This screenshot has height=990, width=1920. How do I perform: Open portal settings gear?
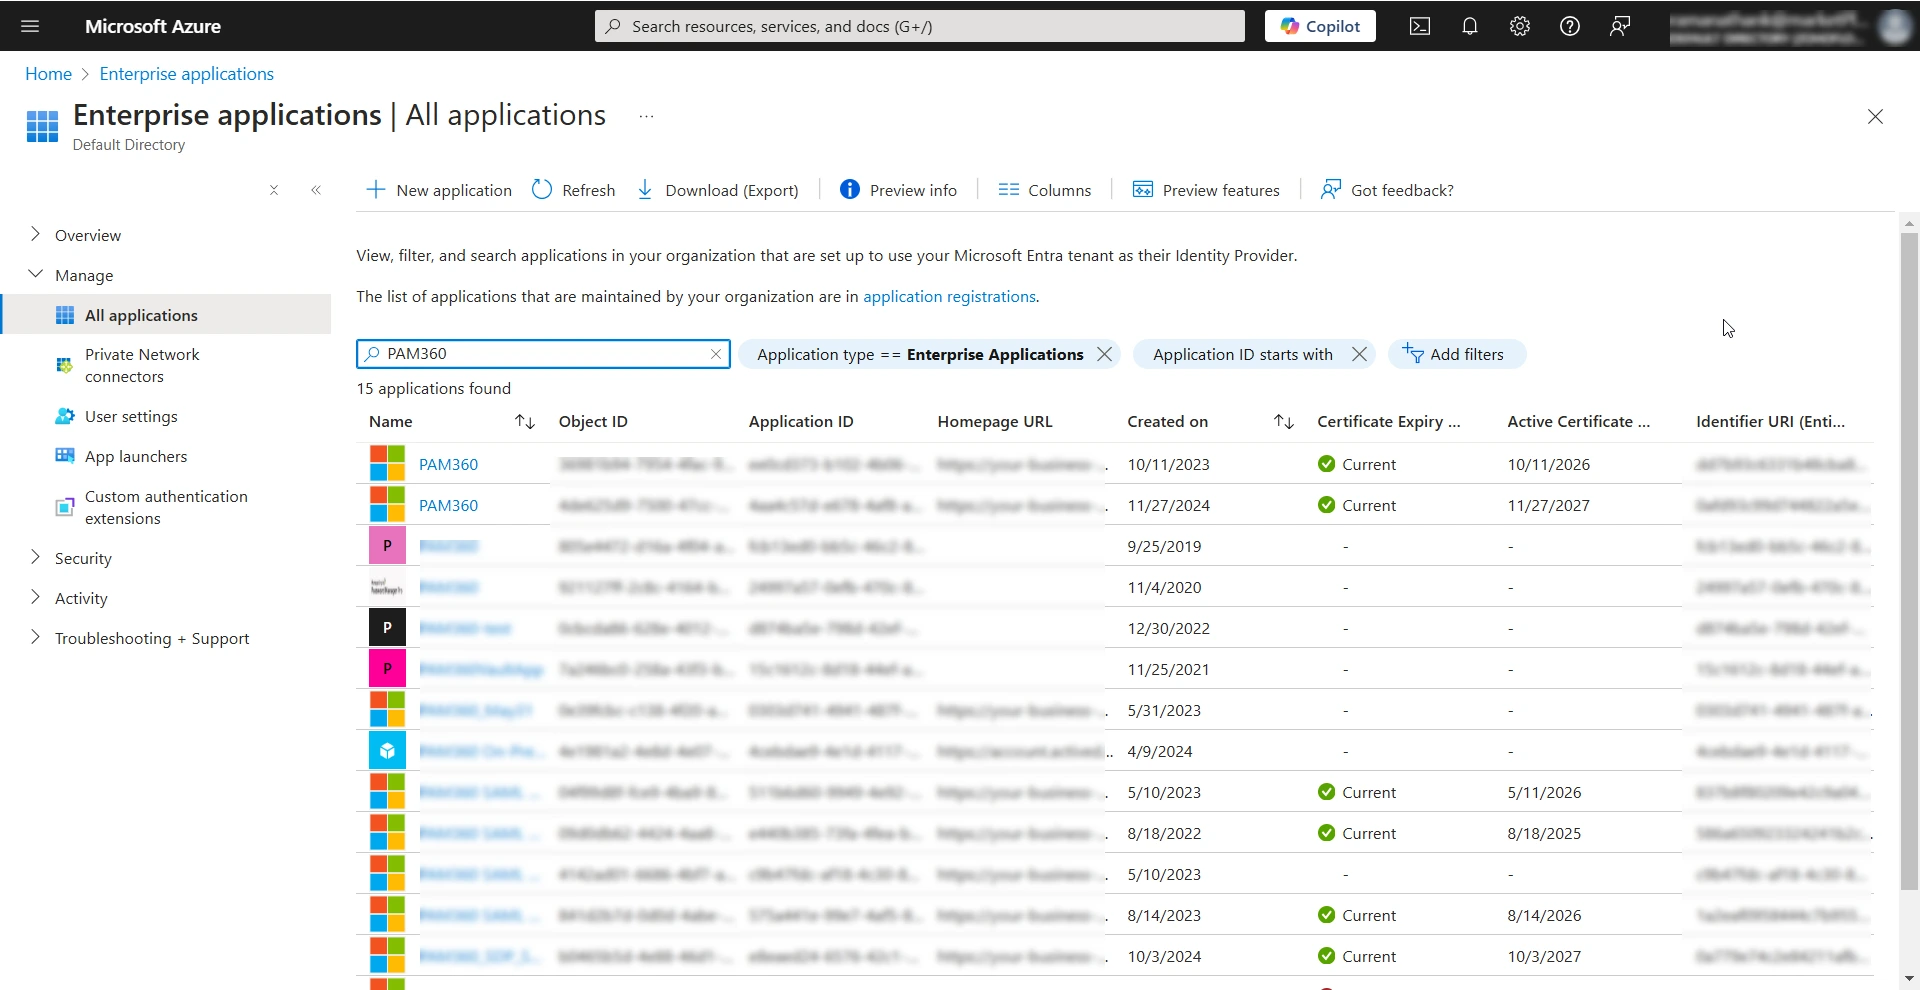1520,26
